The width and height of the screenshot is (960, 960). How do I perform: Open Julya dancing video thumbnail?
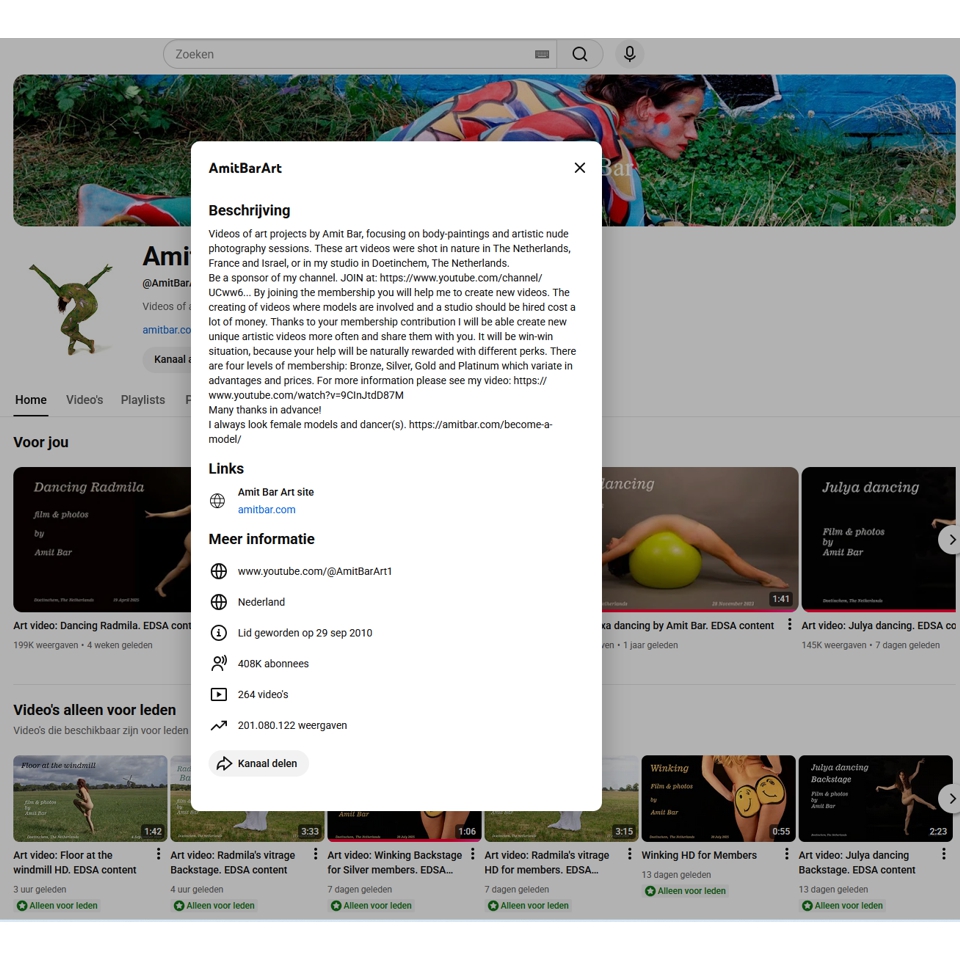point(879,539)
